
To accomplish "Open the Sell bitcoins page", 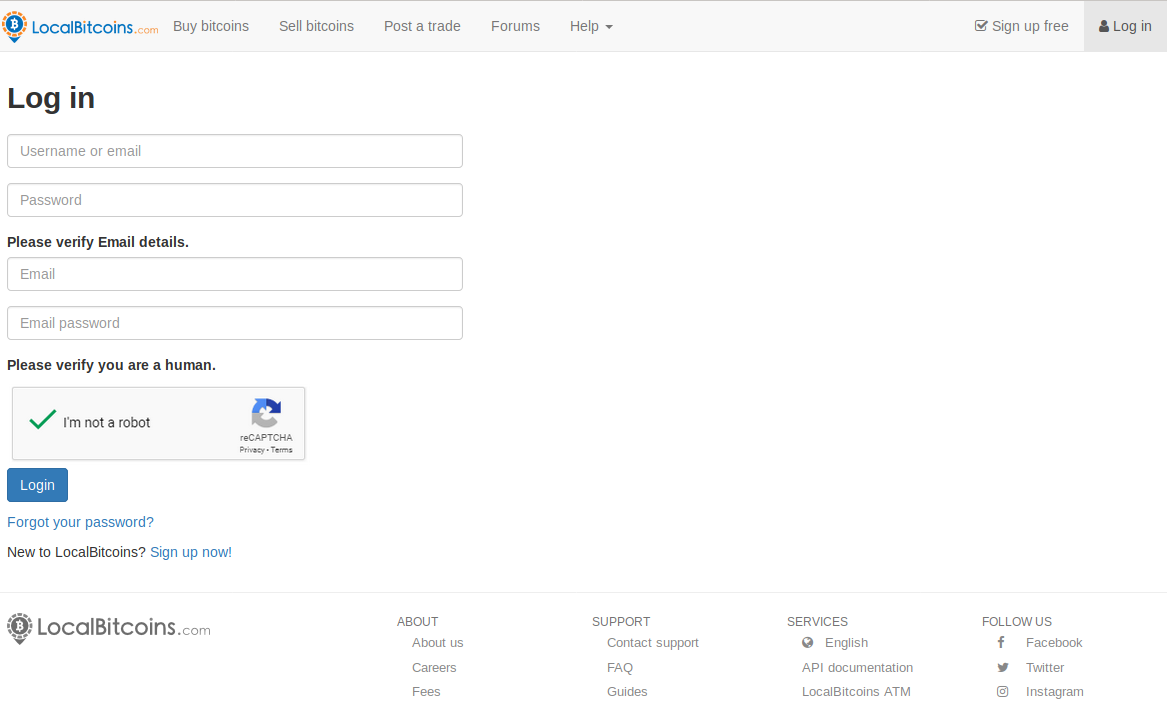I will pyautogui.click(x=316, y=26).
